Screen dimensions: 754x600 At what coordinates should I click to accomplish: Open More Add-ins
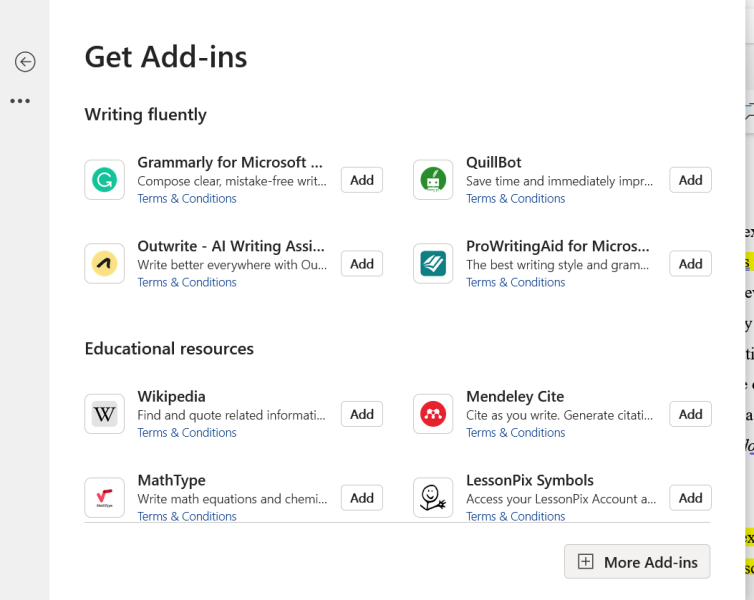[637, 562]
